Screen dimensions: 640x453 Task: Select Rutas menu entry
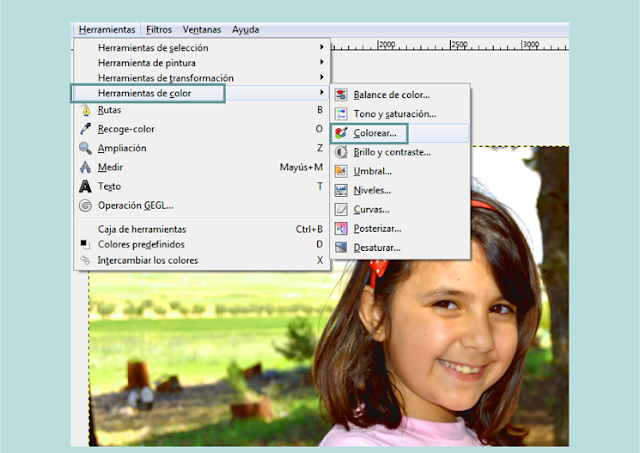[x=202, y=110]
